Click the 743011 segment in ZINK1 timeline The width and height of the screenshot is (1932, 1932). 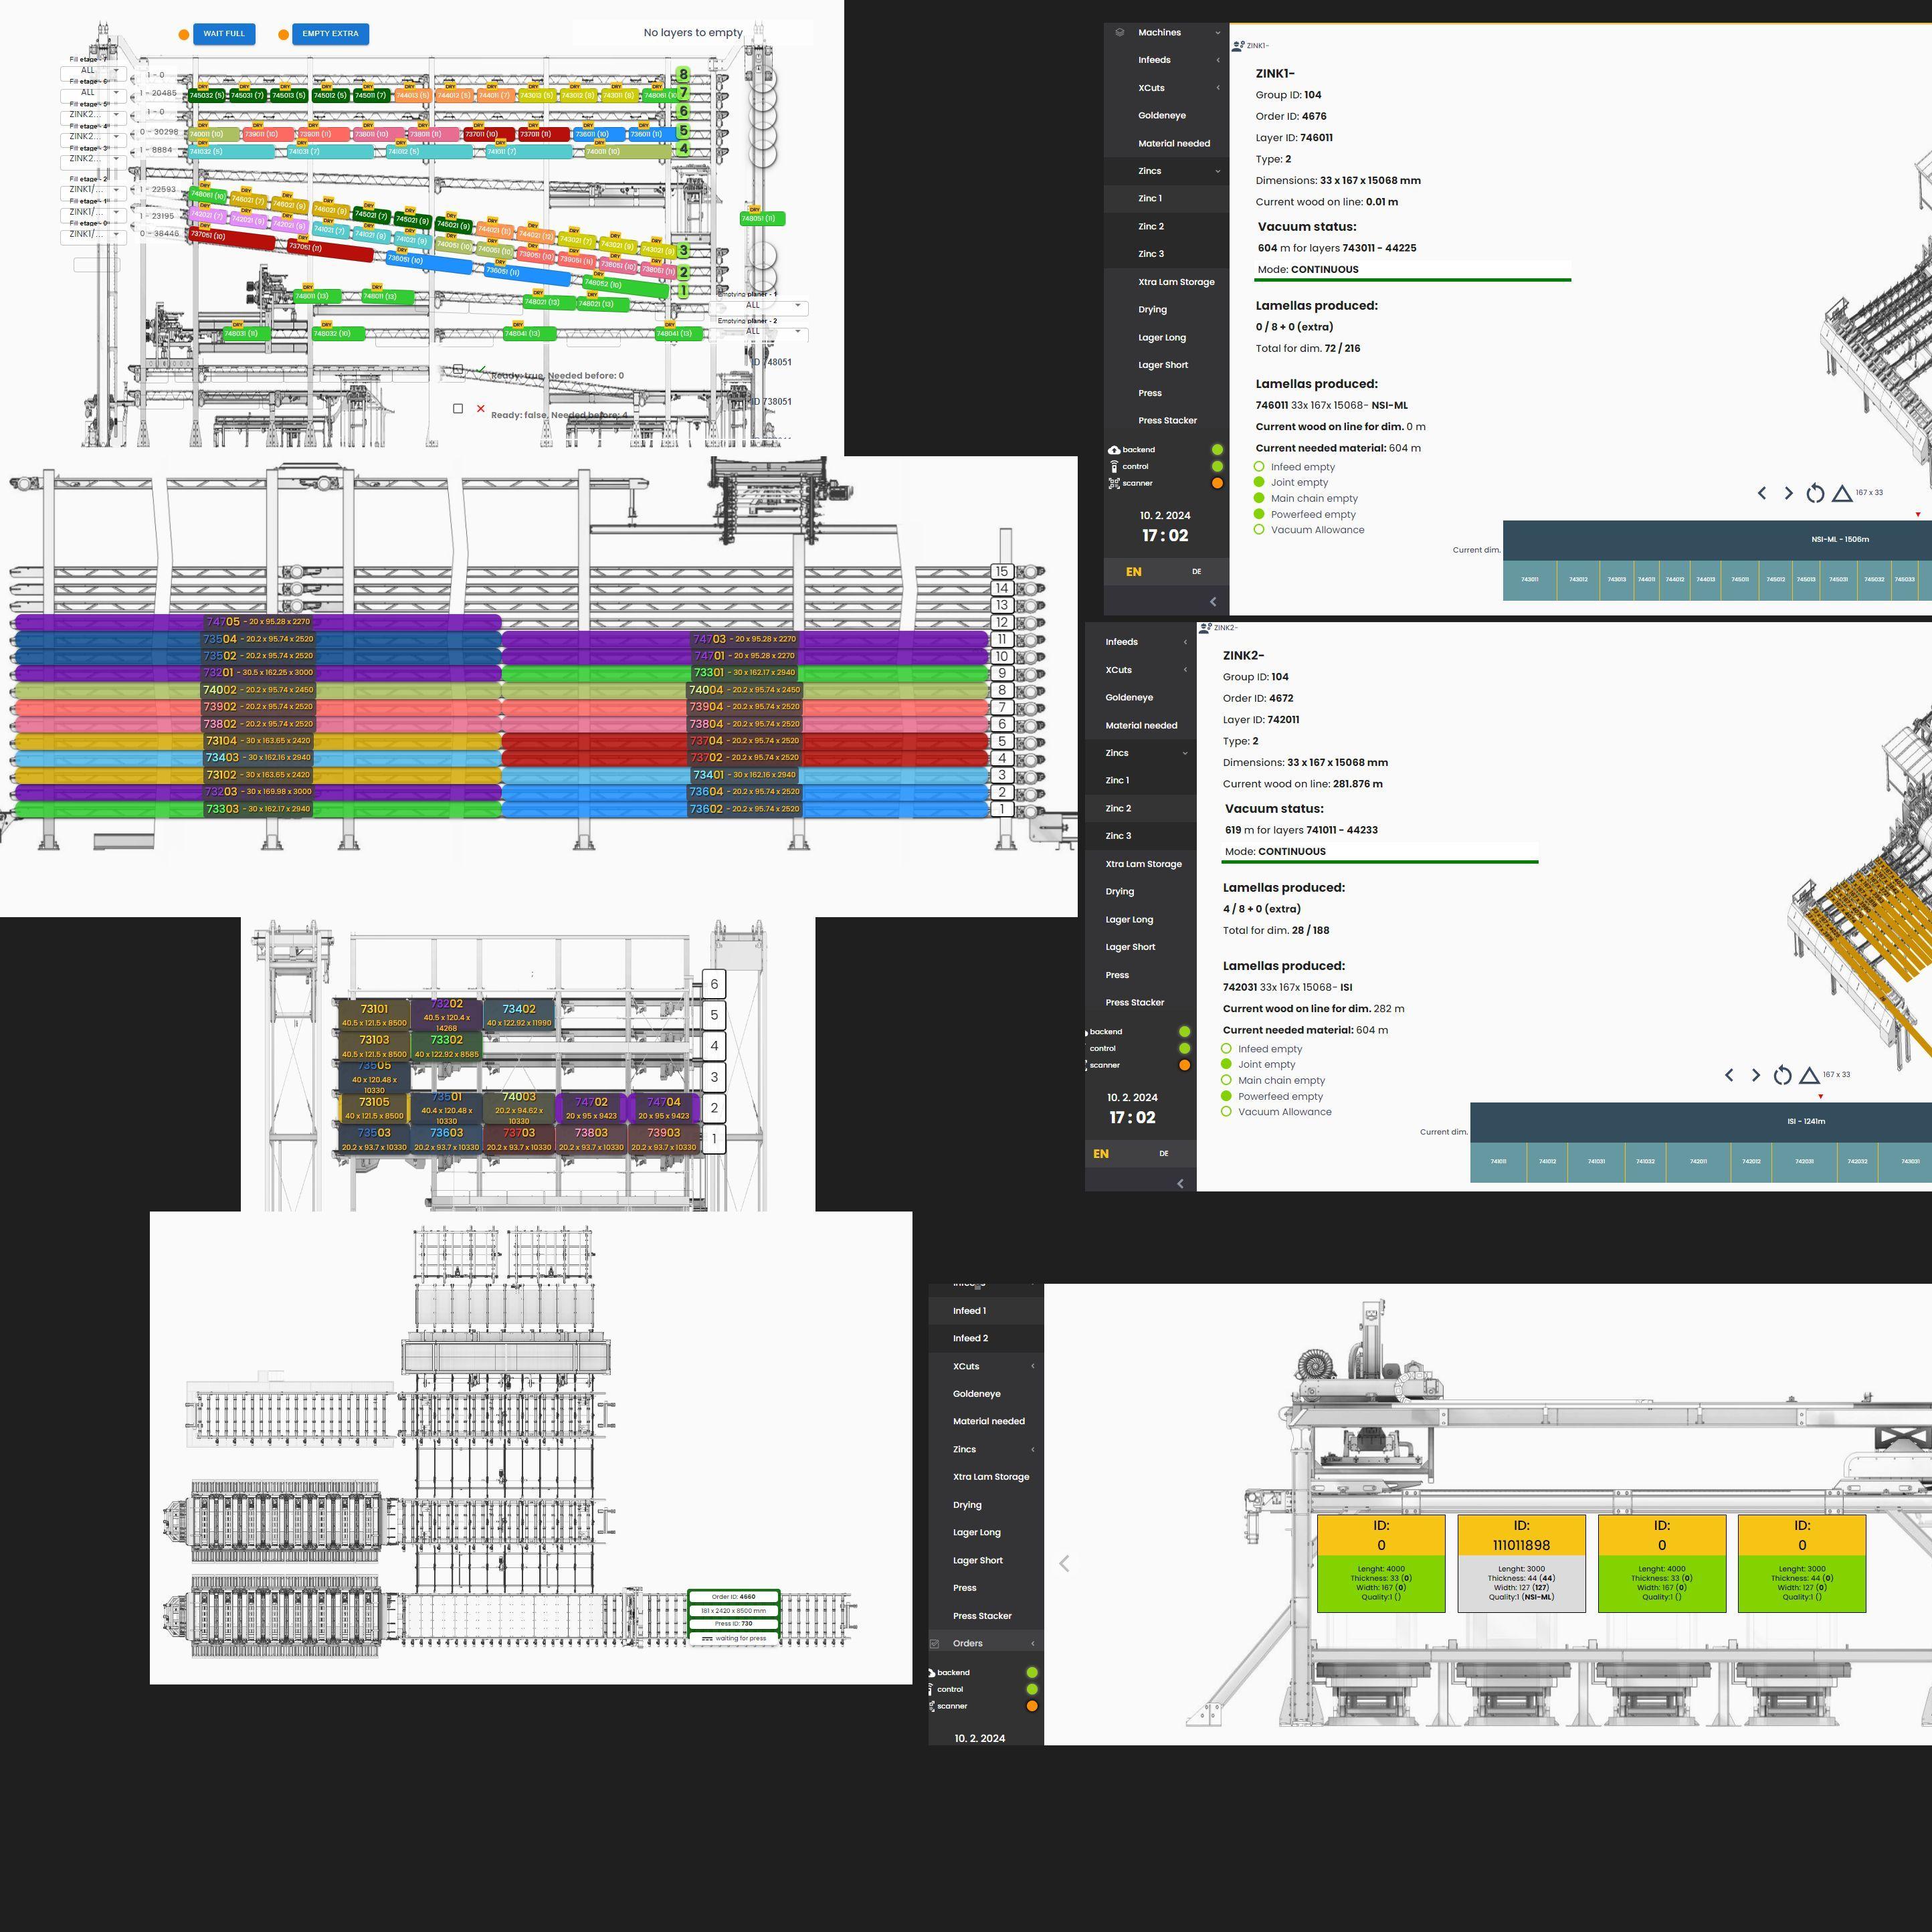coord(1529,580)
